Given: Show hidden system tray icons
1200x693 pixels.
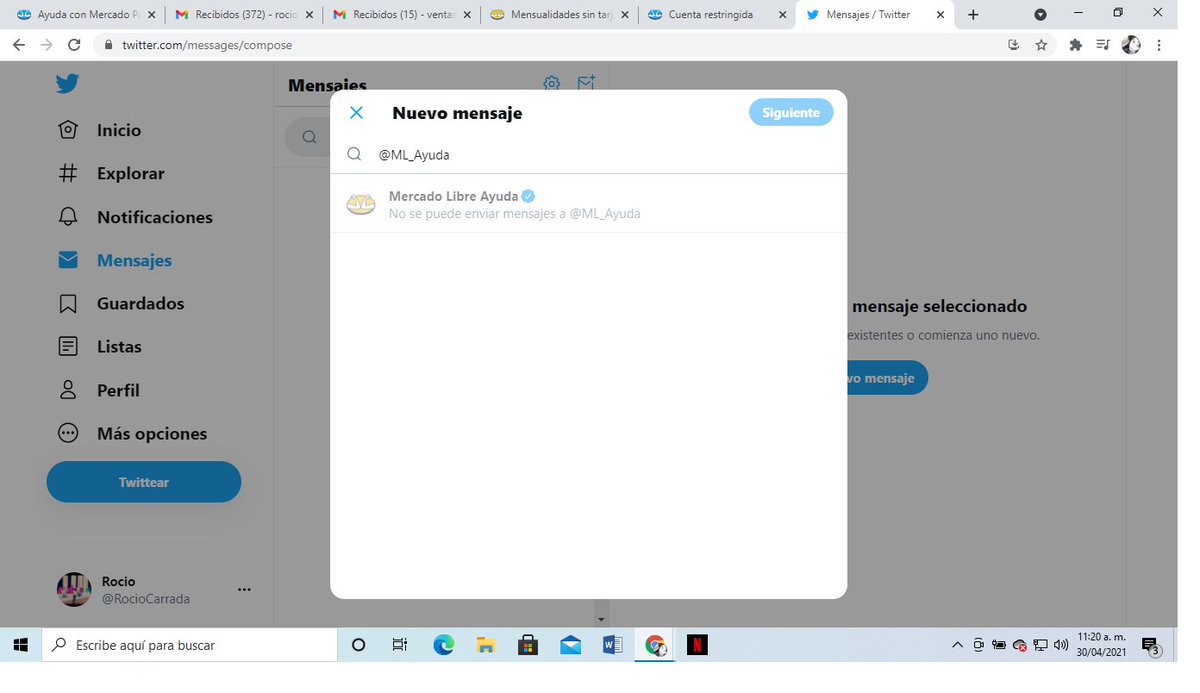Looking at the screenshot, I should coord(957,645).
